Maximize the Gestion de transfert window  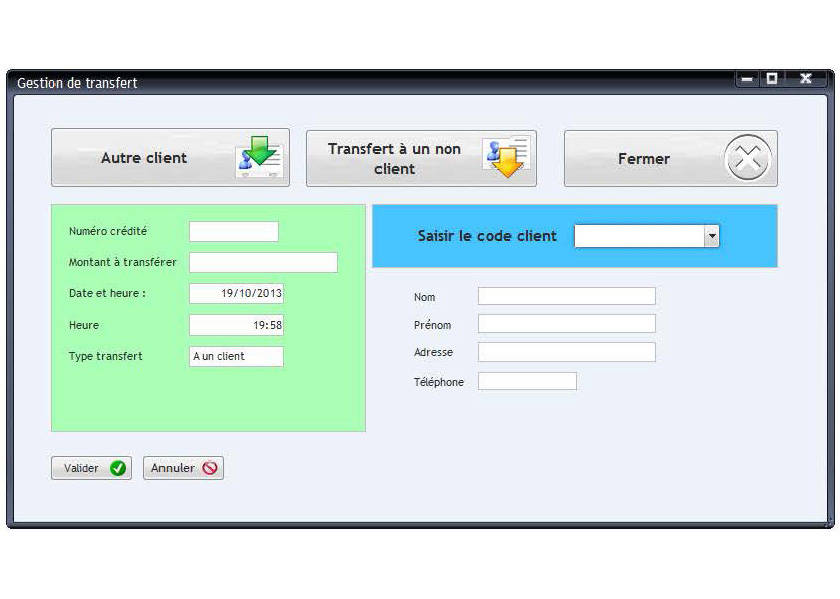(x=772, y=79)
